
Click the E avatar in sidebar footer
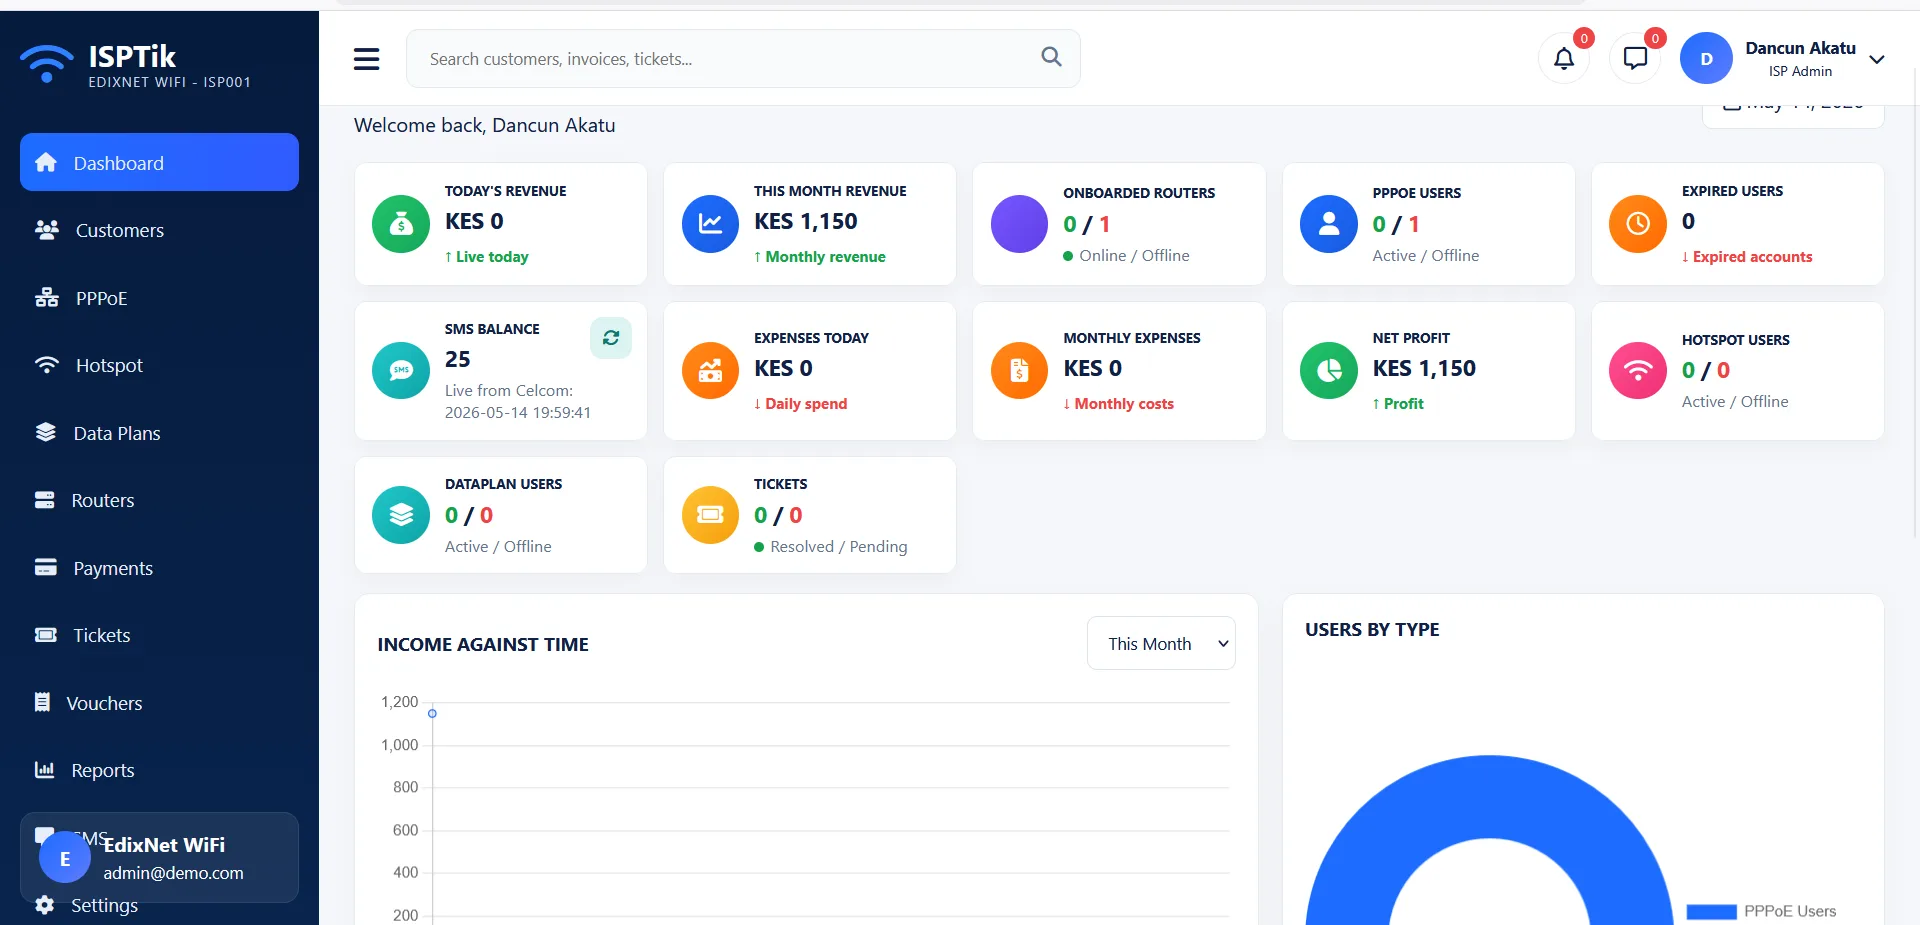coord(65,858)
